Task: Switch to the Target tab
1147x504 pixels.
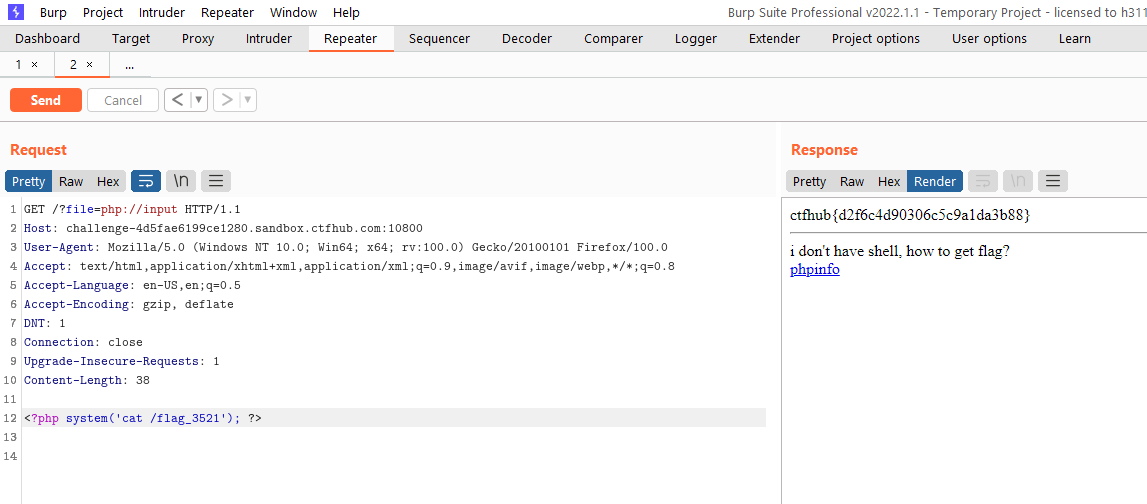Action: click(131, 39)
